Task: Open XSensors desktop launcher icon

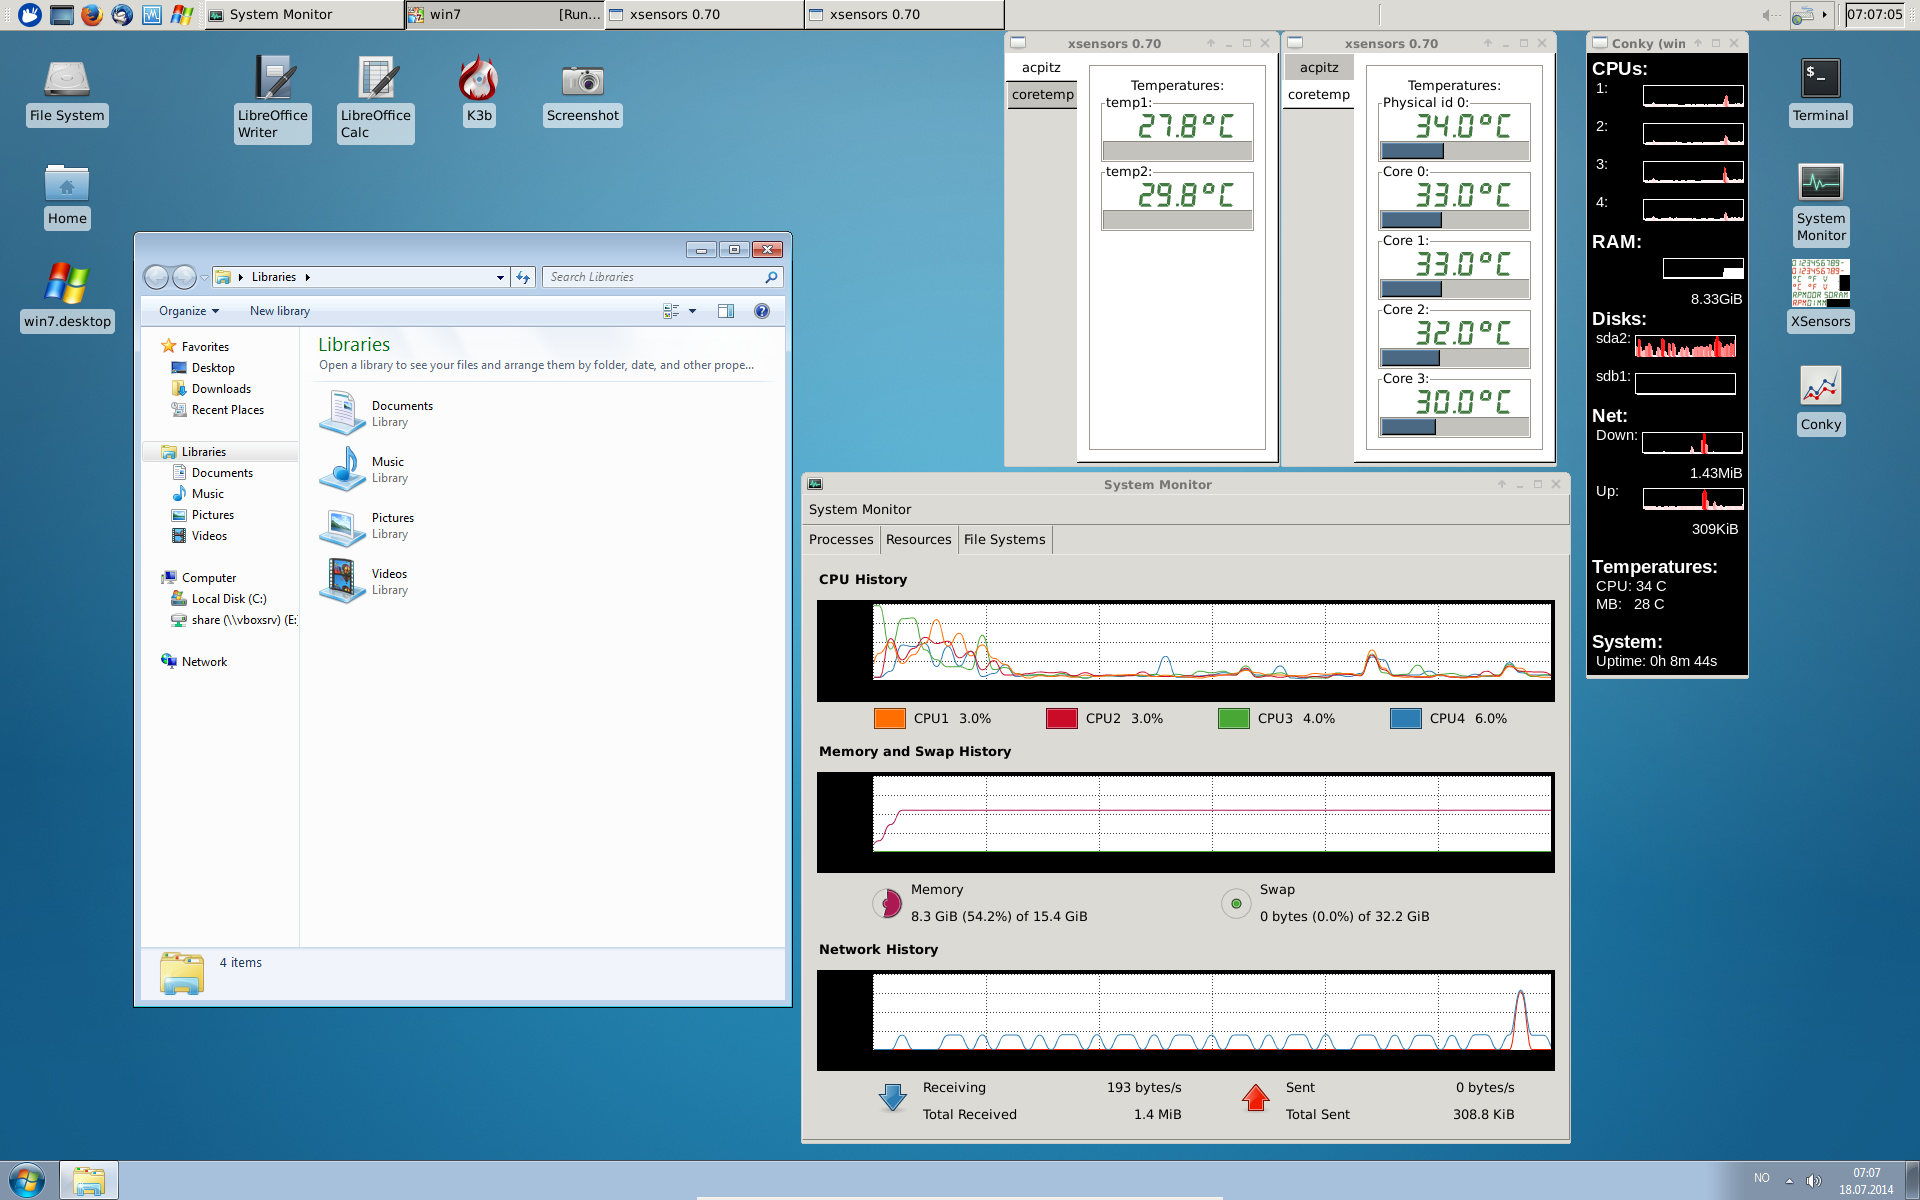Action: point(1820,284)
